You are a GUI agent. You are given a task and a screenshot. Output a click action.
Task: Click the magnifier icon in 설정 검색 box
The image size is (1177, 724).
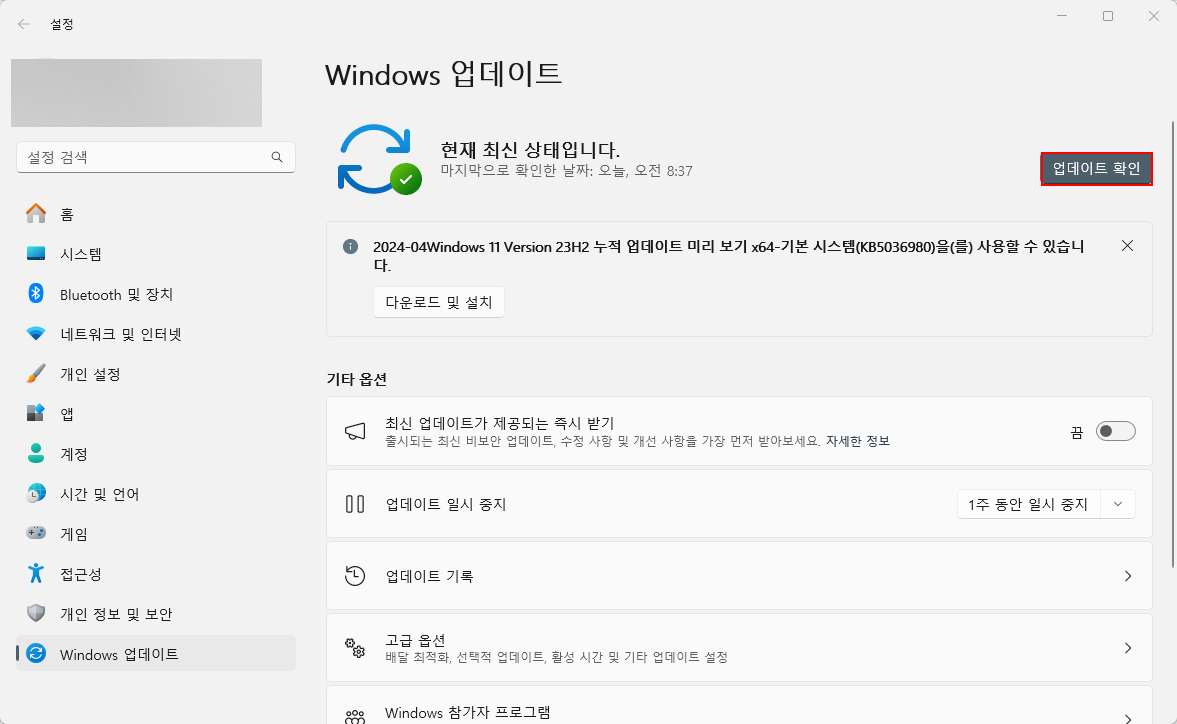(277, 157)
